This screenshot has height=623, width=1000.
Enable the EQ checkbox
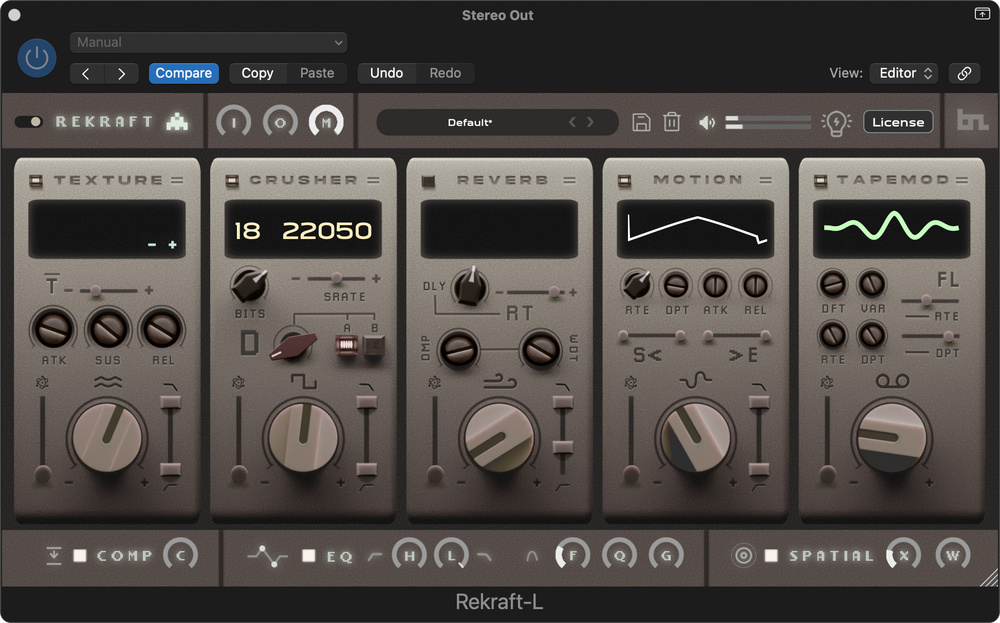309,556
